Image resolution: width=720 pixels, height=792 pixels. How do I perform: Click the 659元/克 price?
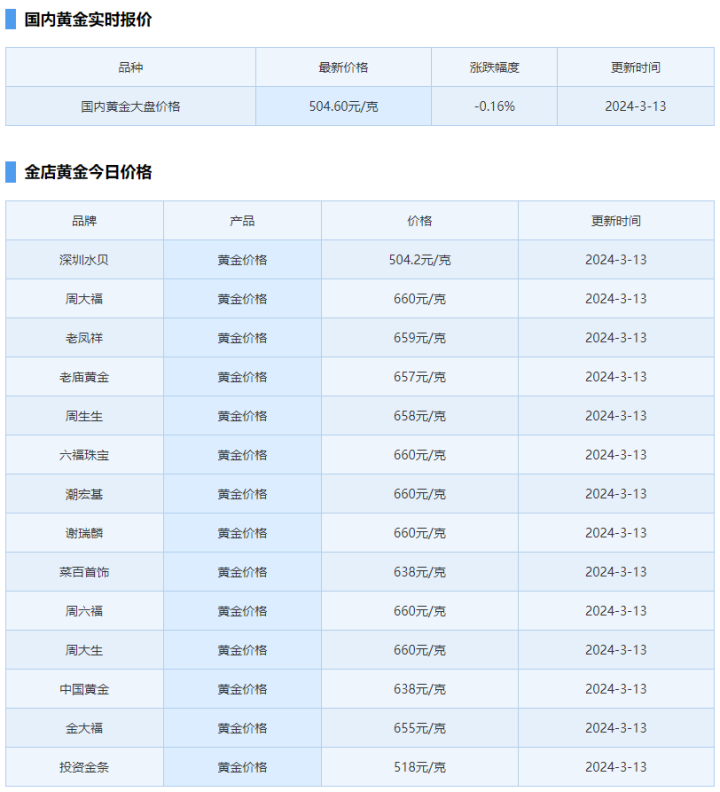tap(419, 338)
